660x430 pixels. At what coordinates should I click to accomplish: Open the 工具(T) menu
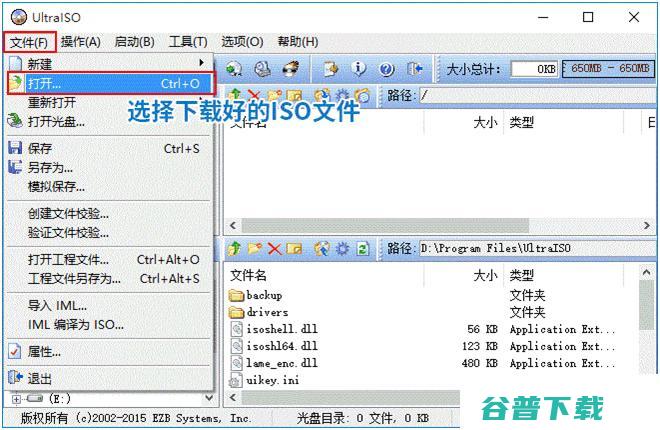[x=188, y=42]
